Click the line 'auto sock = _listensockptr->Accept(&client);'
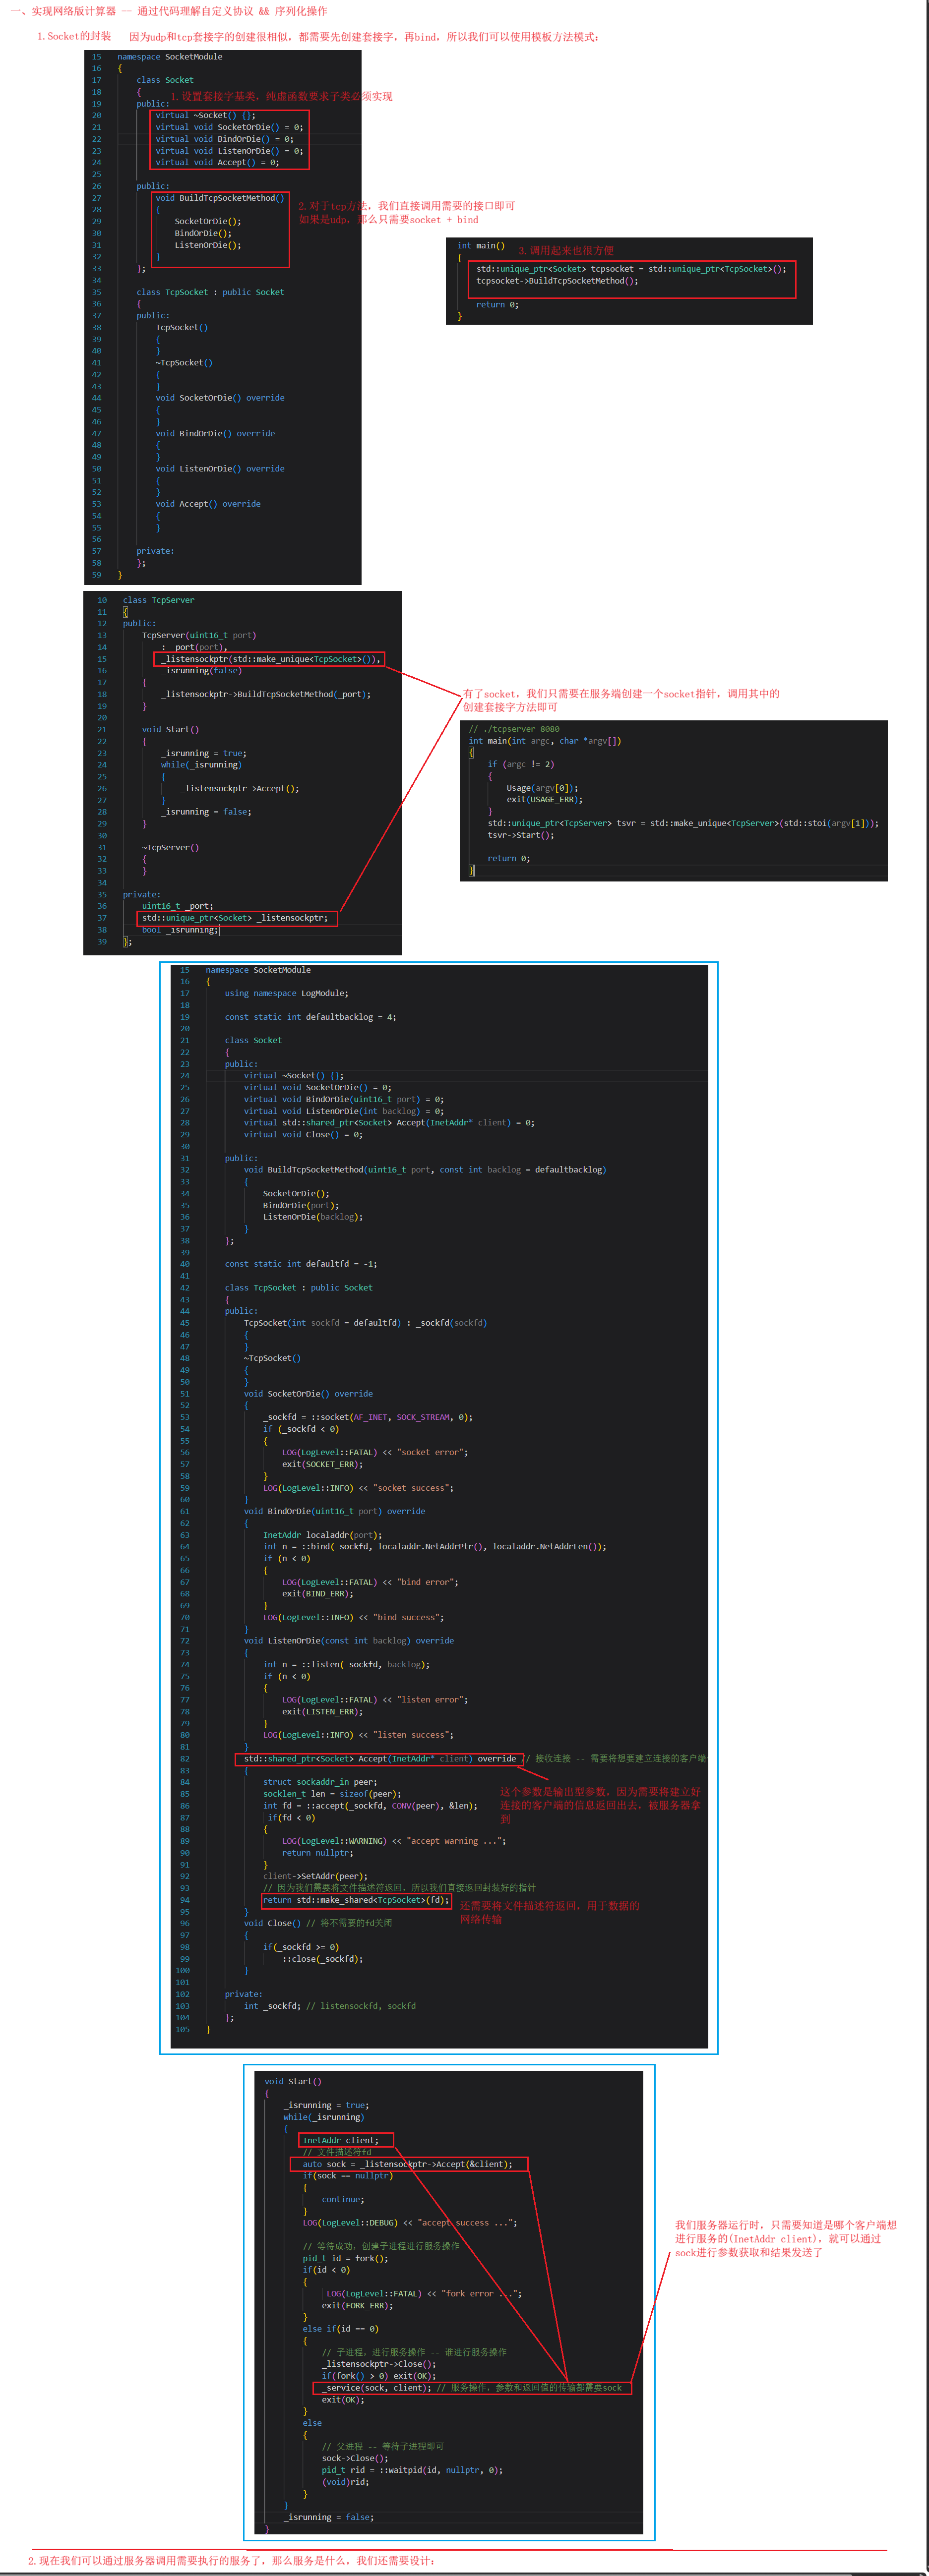 (407, 2164)
